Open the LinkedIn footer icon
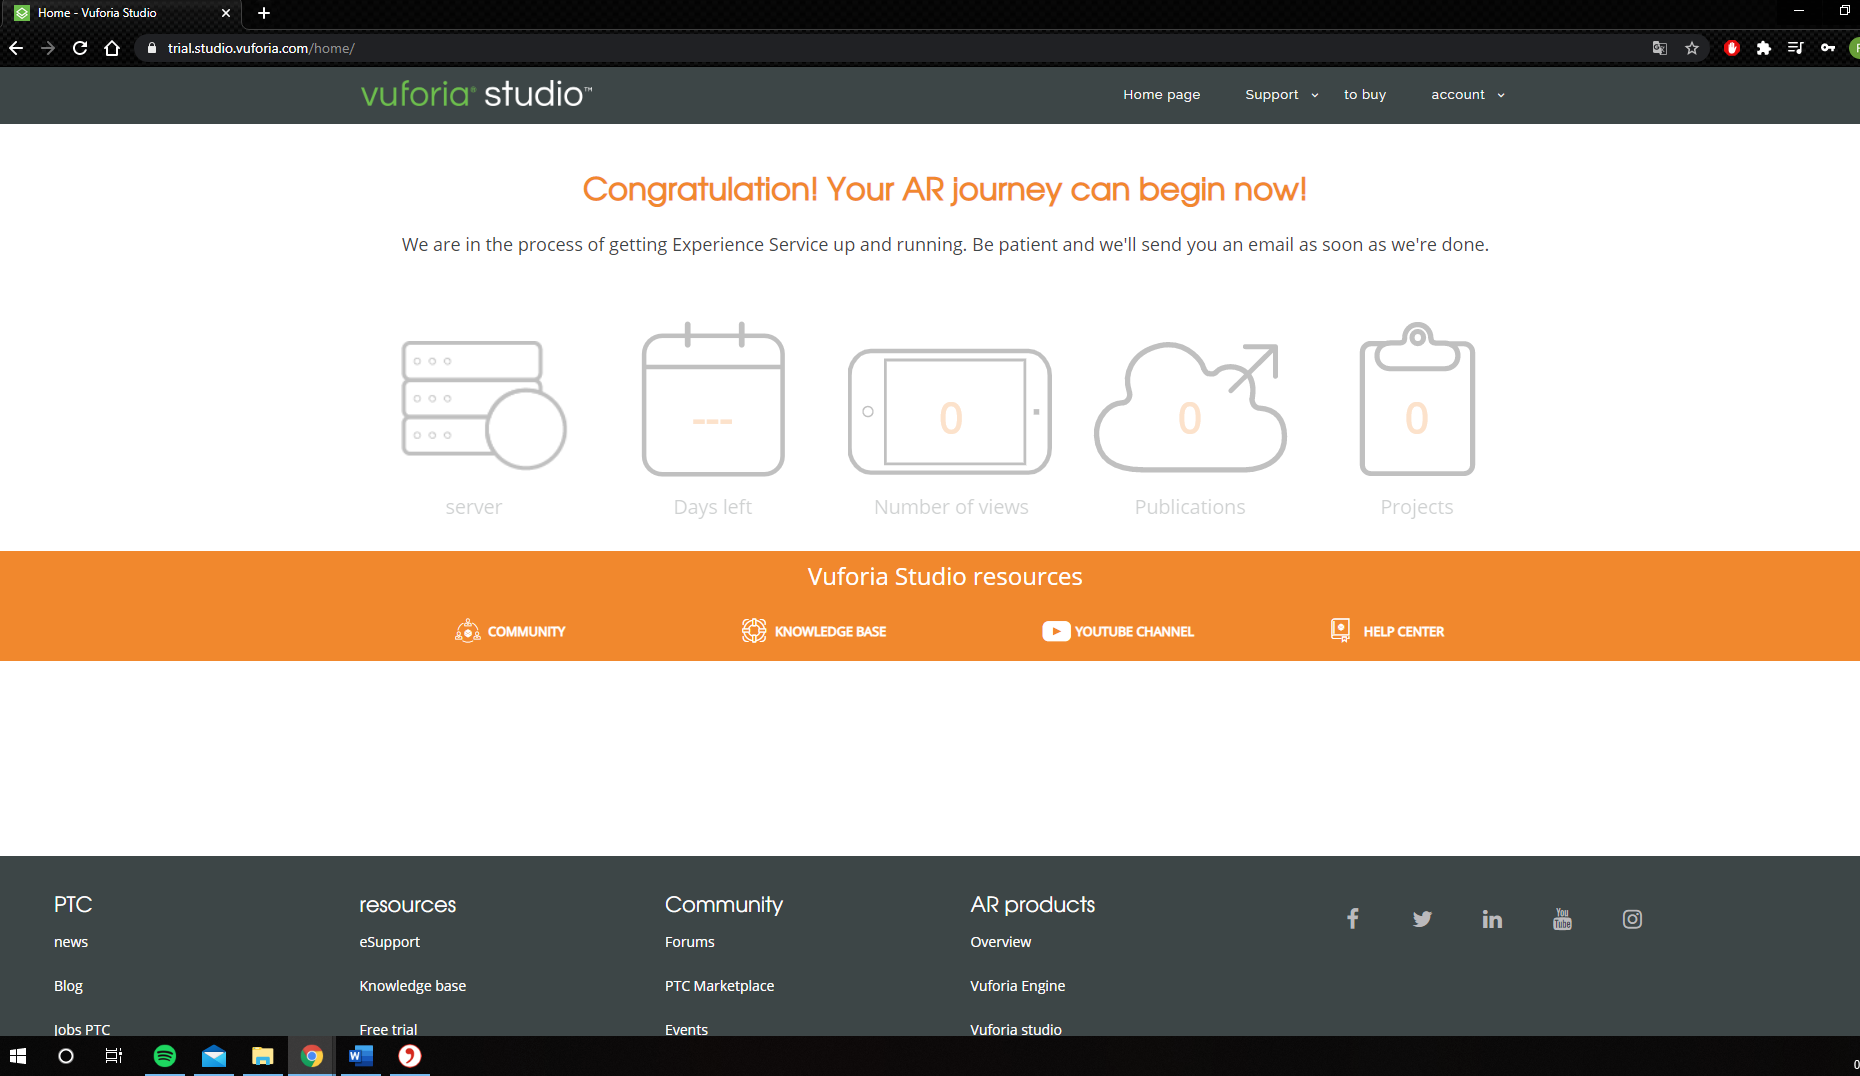 (x=1492, y=918)
